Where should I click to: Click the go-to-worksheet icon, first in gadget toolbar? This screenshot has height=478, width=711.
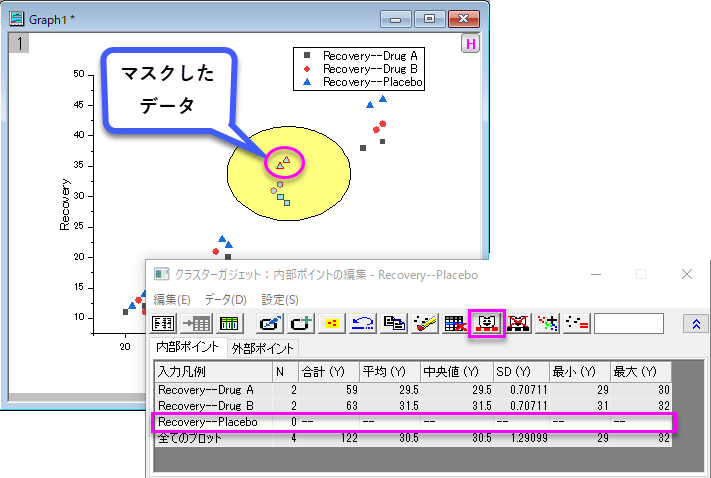tap(163, 323)
